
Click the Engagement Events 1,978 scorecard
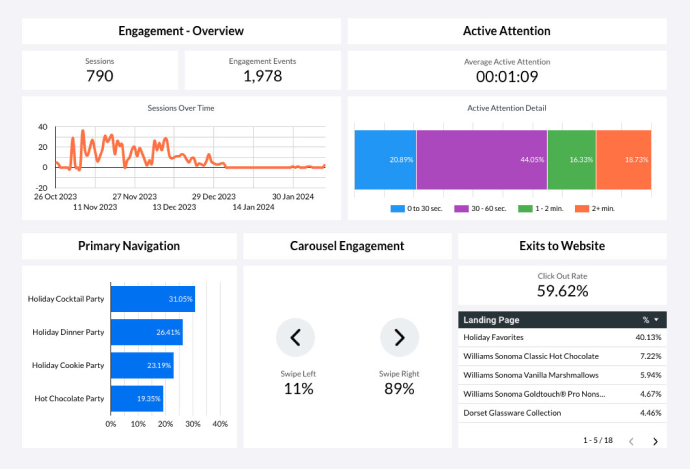[x=262, y=70]
